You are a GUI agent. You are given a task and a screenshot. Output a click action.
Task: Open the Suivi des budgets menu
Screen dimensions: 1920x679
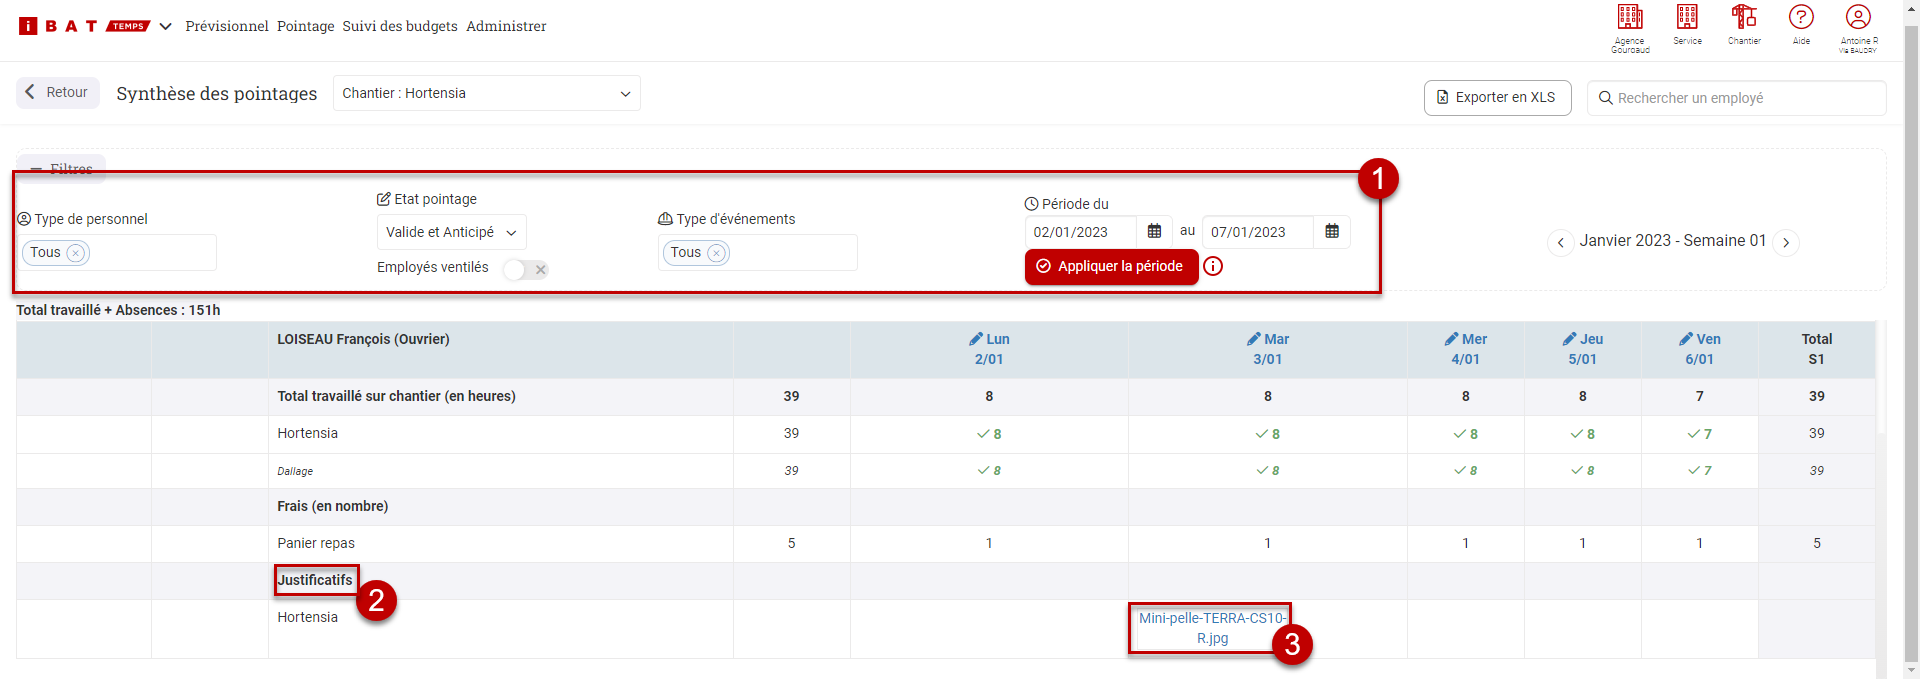point(400,26)
